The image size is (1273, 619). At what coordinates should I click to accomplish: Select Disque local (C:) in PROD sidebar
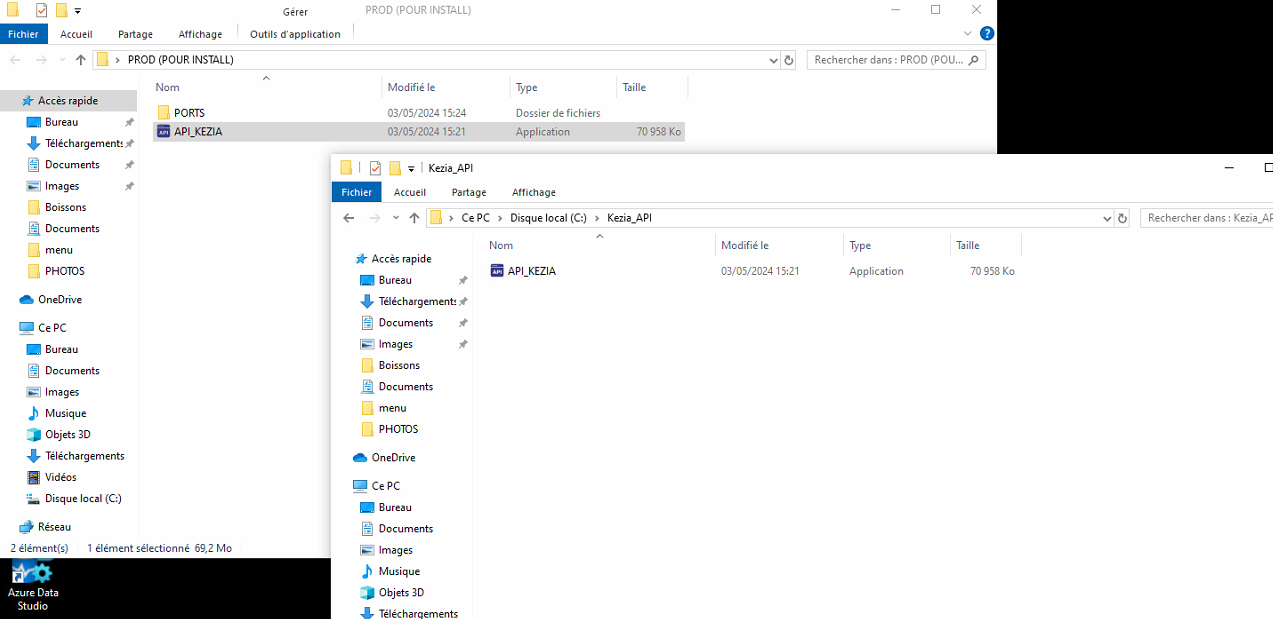coord(83,499)
